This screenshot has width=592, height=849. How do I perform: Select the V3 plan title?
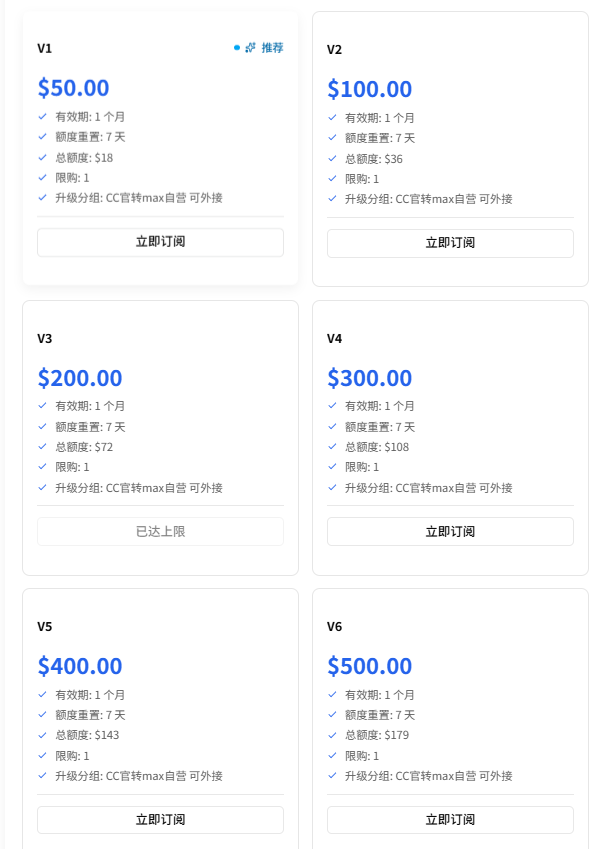click(44, 338)
